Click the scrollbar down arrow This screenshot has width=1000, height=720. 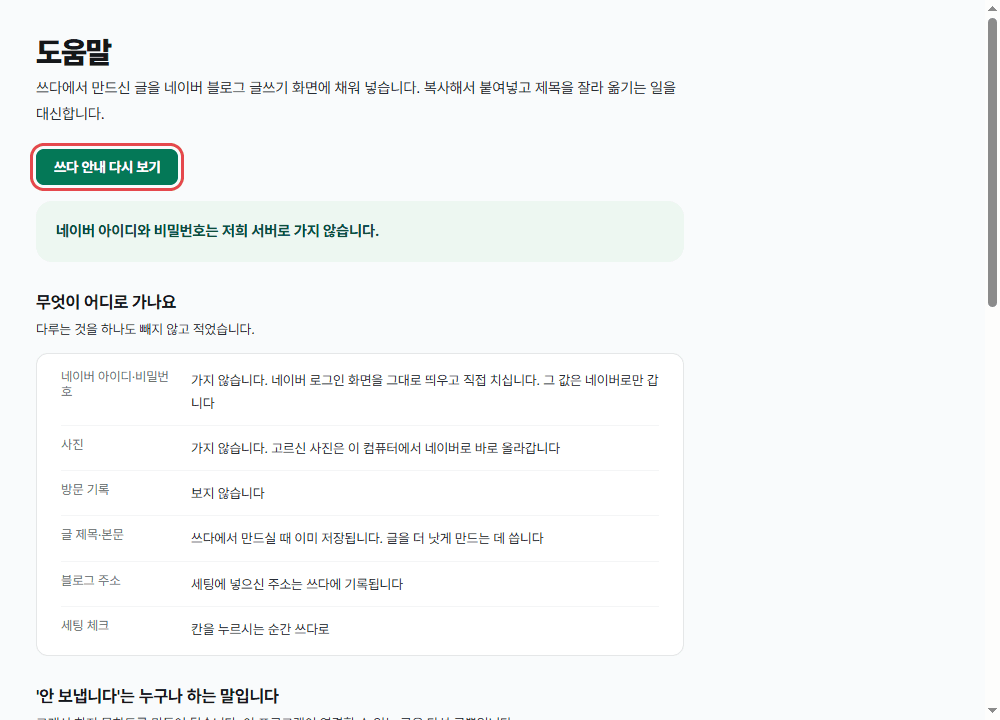[992, 710]
